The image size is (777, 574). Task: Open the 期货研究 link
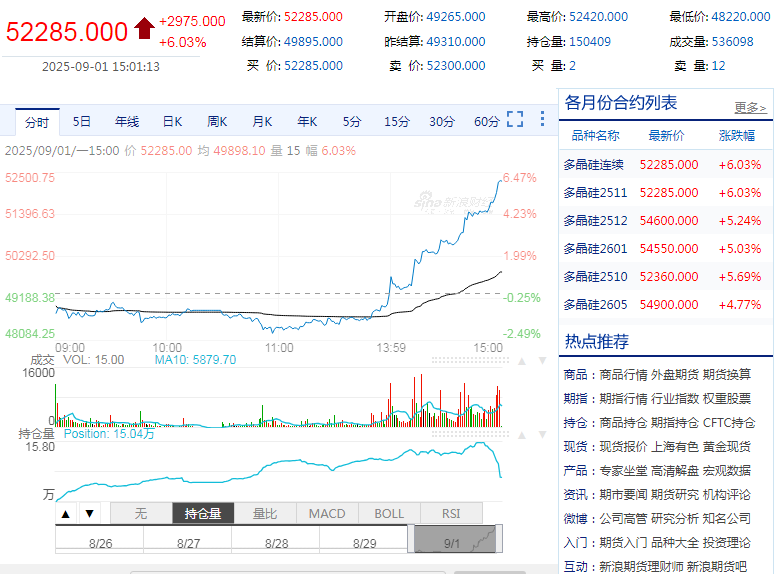point(675,495)
